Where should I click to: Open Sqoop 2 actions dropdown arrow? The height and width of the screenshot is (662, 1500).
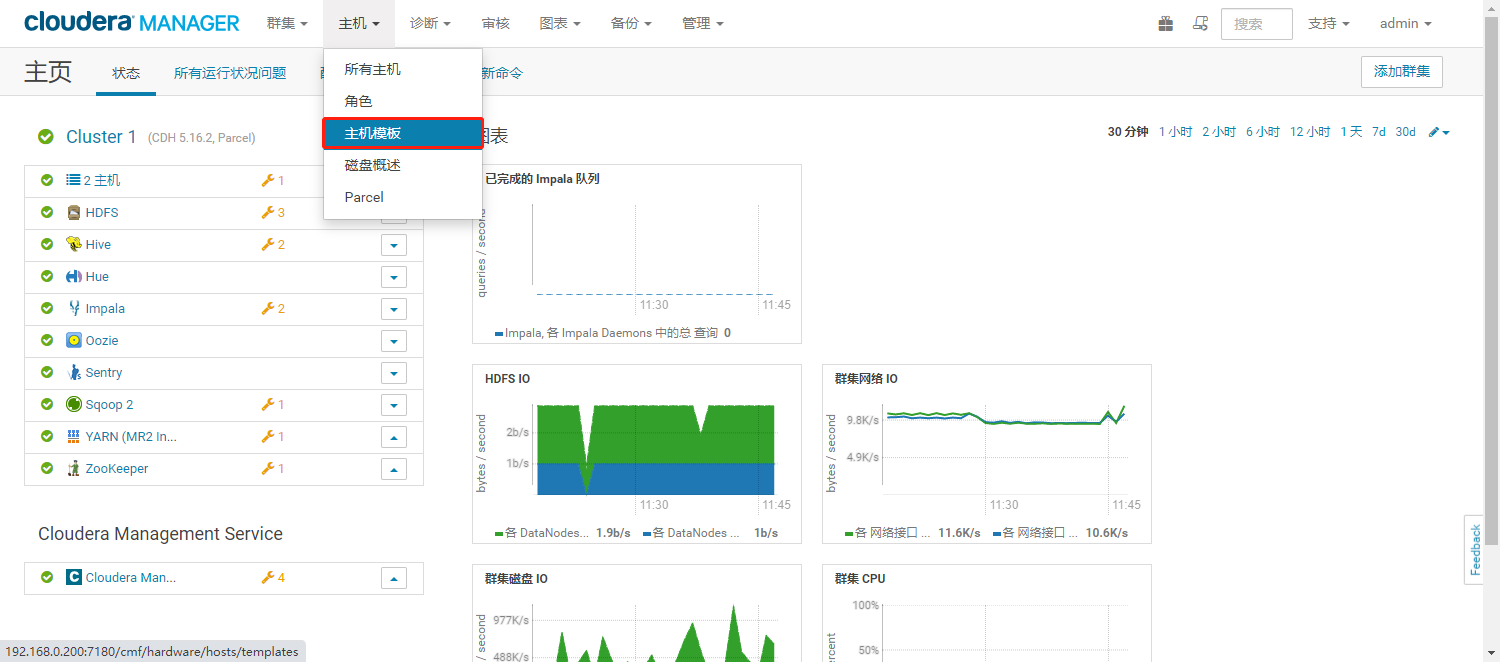pos(394,405)
